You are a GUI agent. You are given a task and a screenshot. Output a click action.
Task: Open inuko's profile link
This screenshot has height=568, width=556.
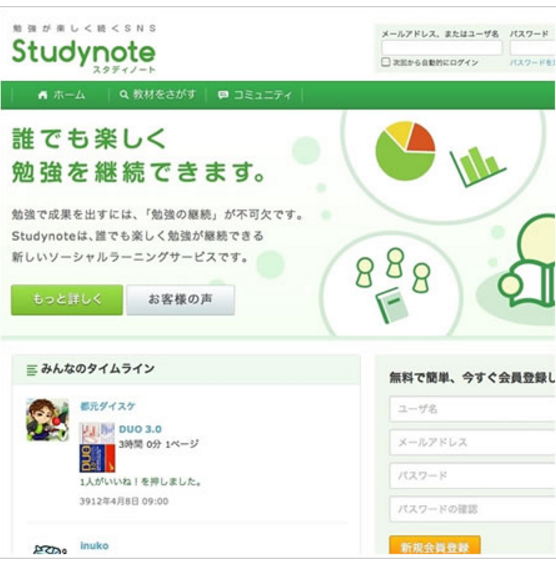94,546
